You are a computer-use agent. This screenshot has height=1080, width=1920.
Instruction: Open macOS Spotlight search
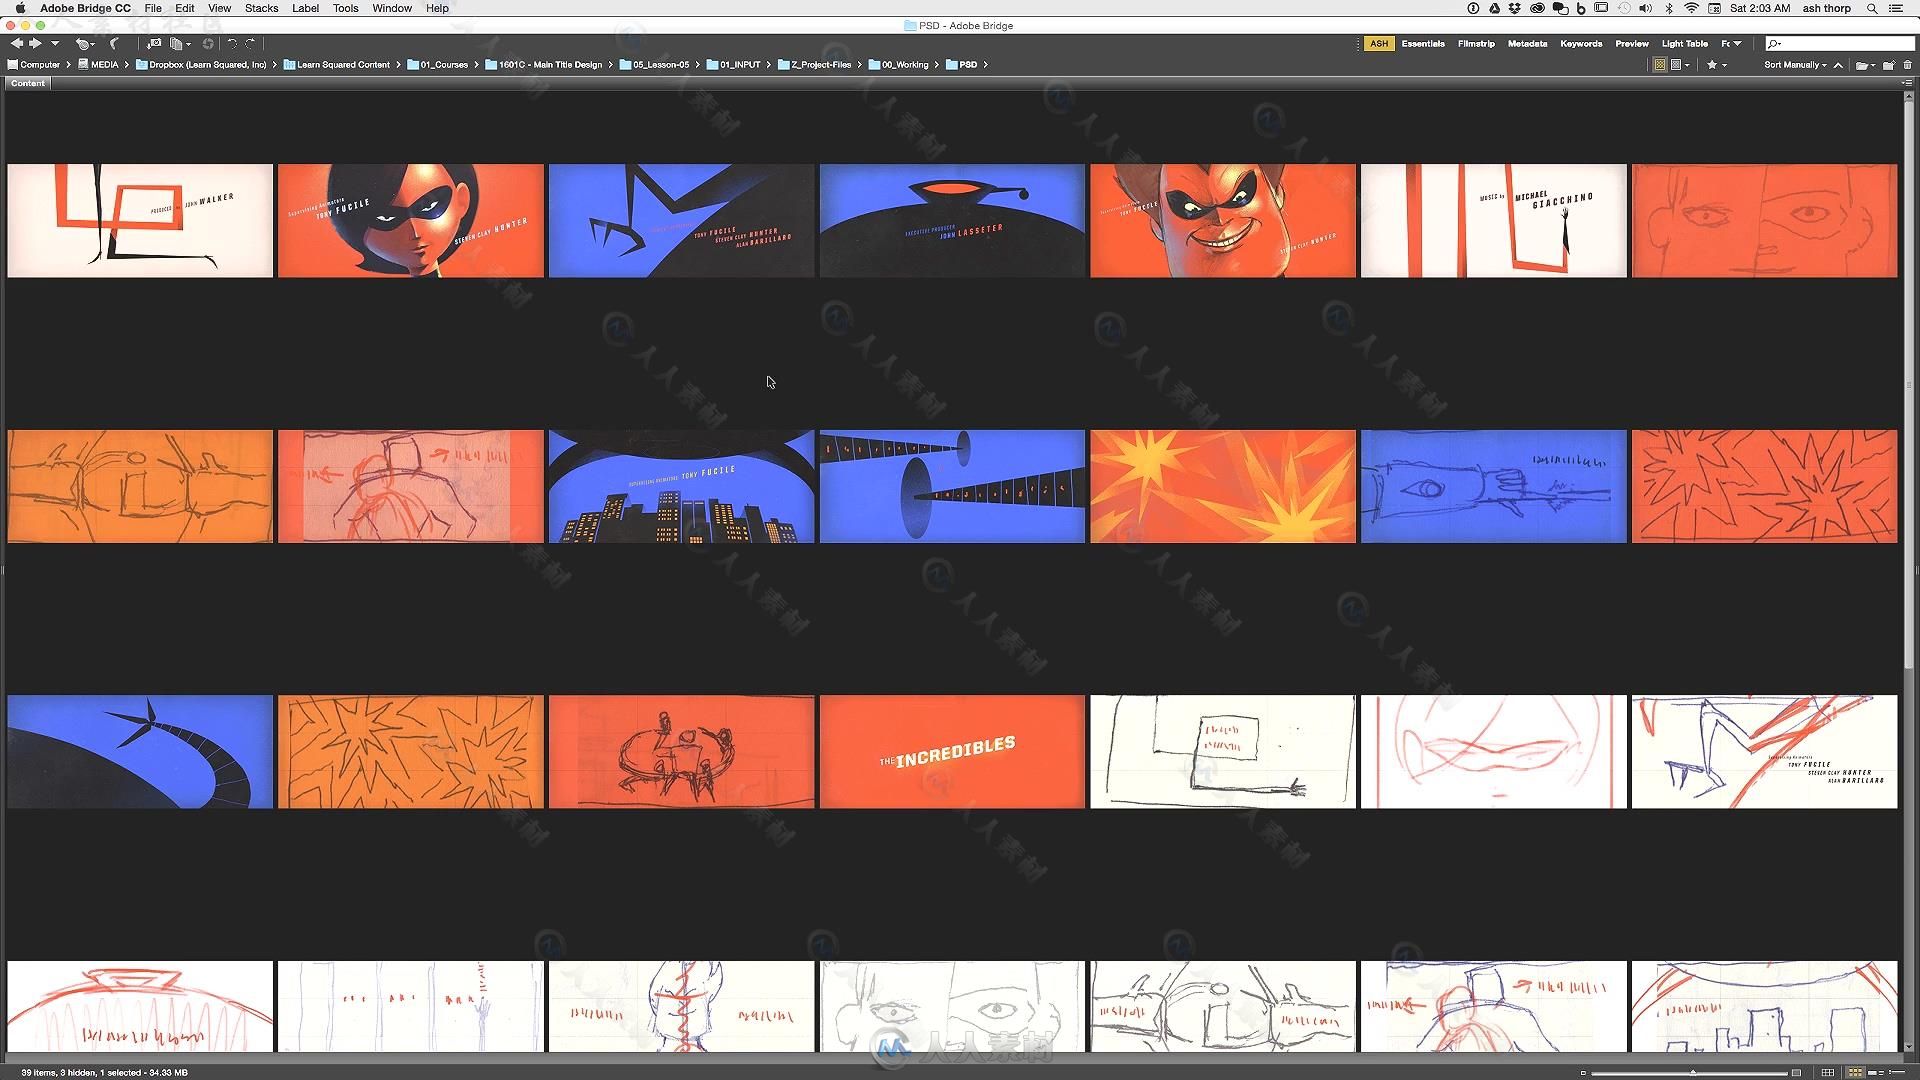tap(1872, 8)
